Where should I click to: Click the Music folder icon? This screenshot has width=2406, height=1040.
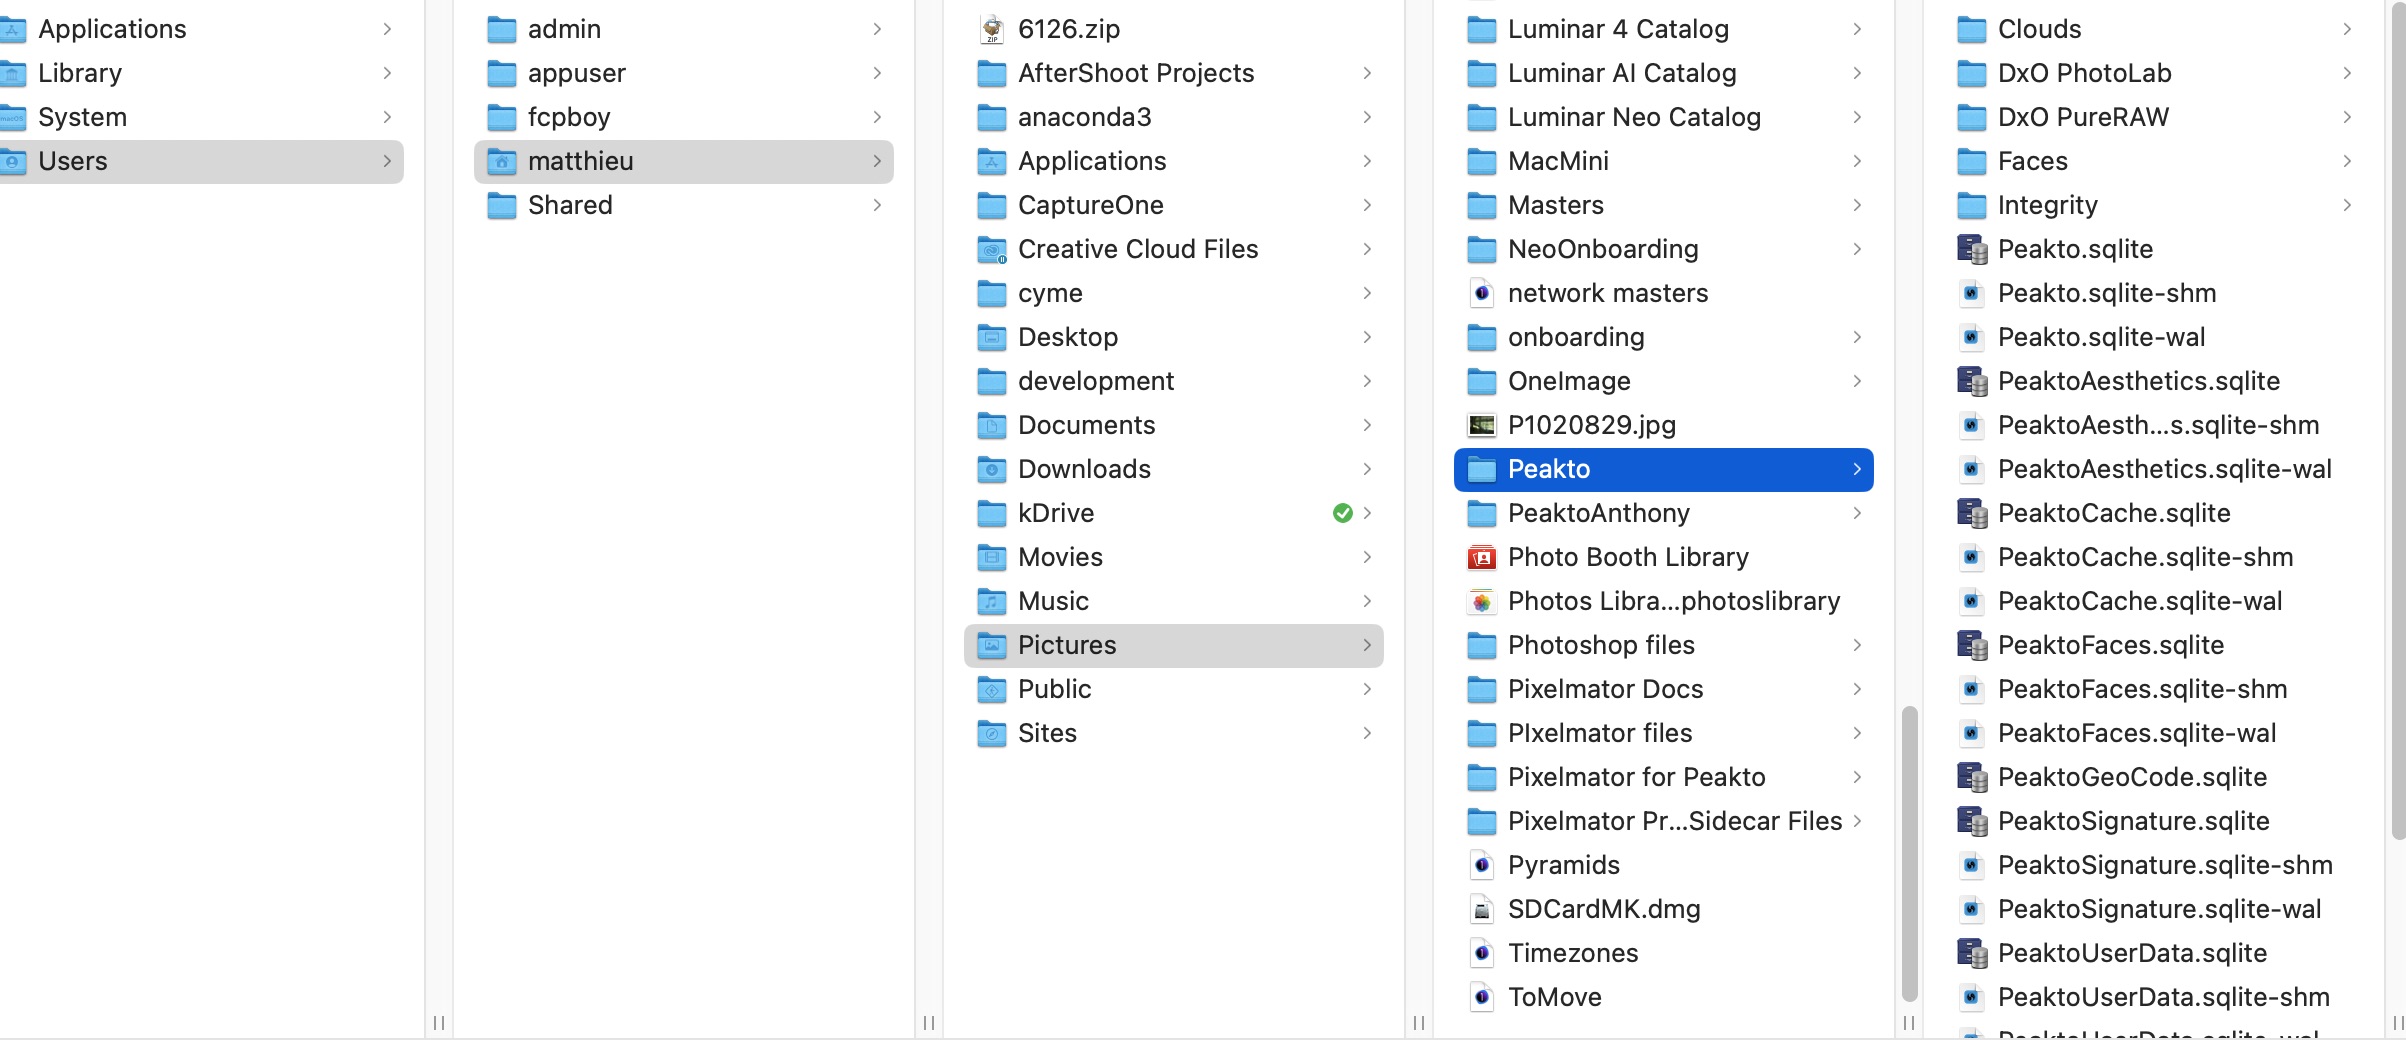[x=991, y=601]
